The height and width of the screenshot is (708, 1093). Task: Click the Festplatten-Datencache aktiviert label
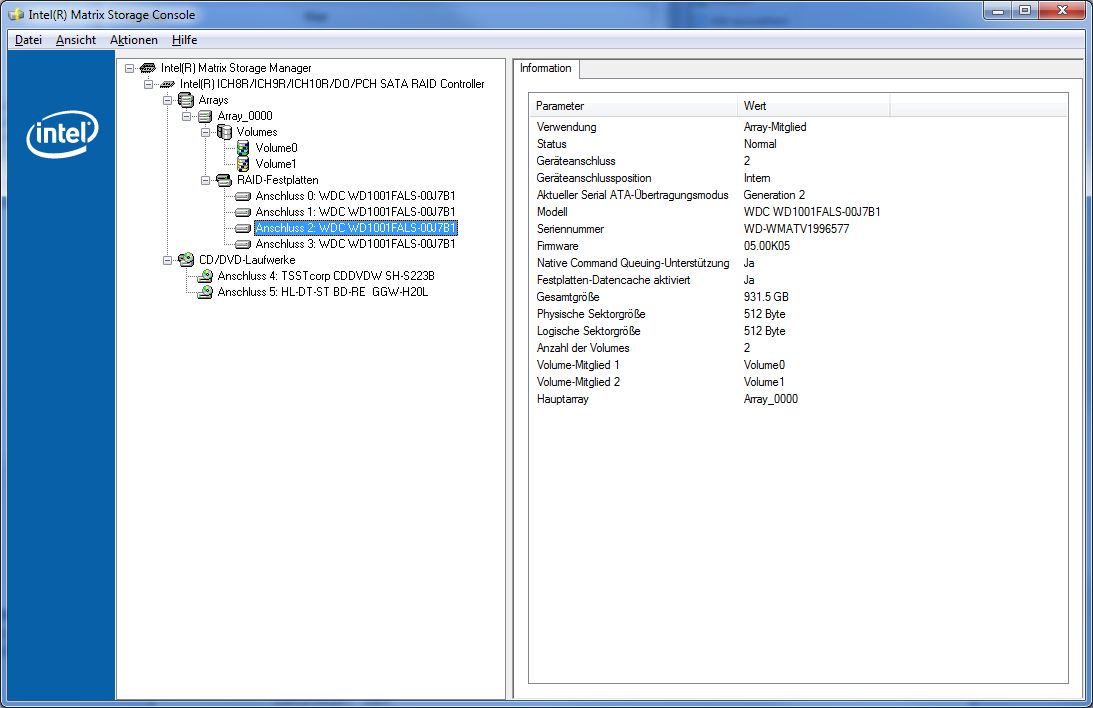click(x=613, y=280)
